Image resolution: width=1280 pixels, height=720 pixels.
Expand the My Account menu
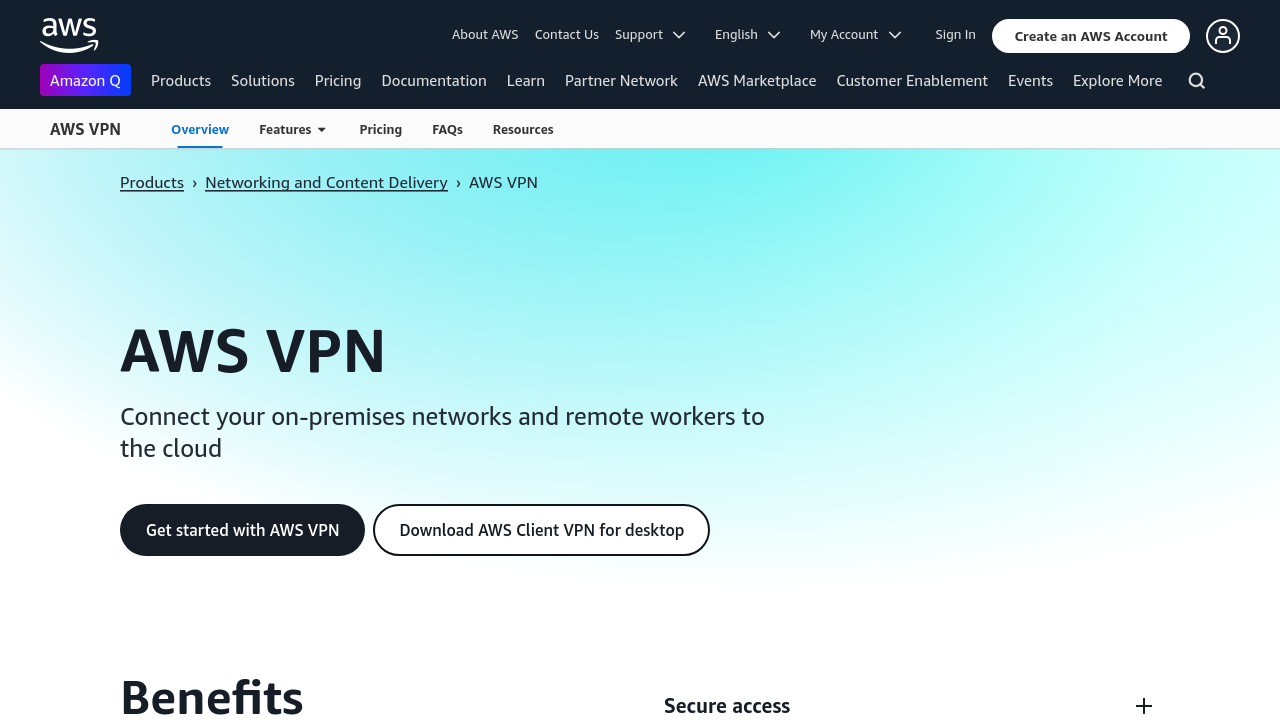point(855,35)
